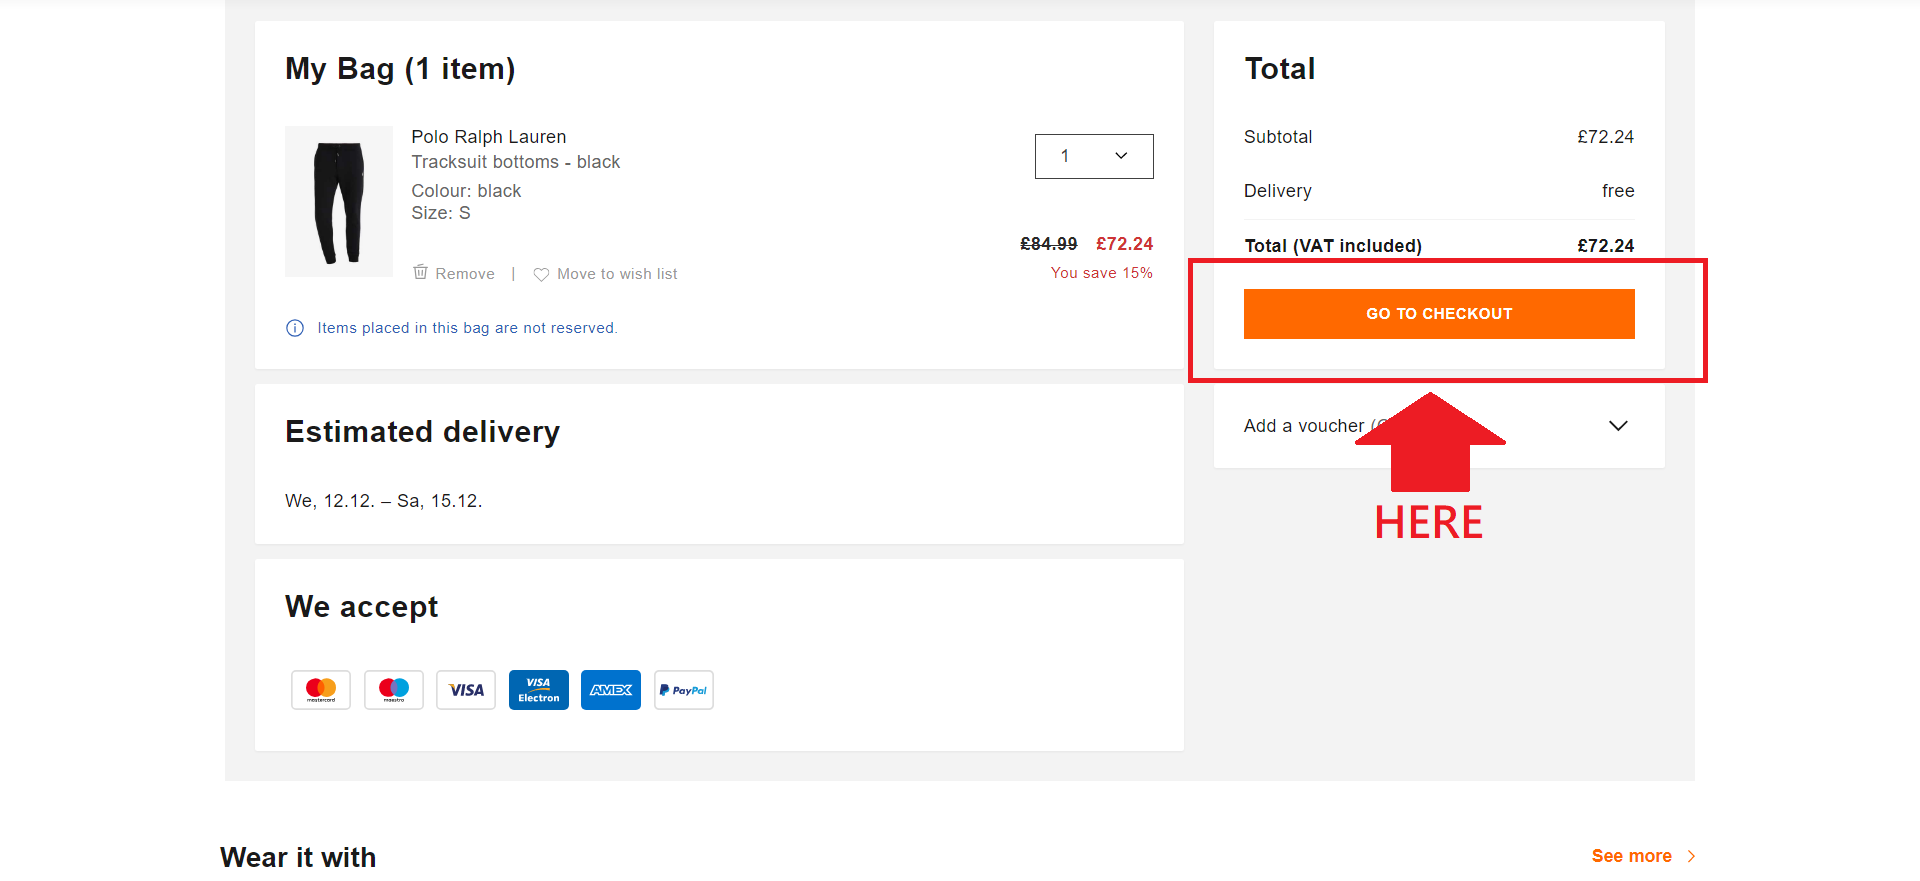Click the PayPal payment logo
1920x881 pixels.
point(684,690)
